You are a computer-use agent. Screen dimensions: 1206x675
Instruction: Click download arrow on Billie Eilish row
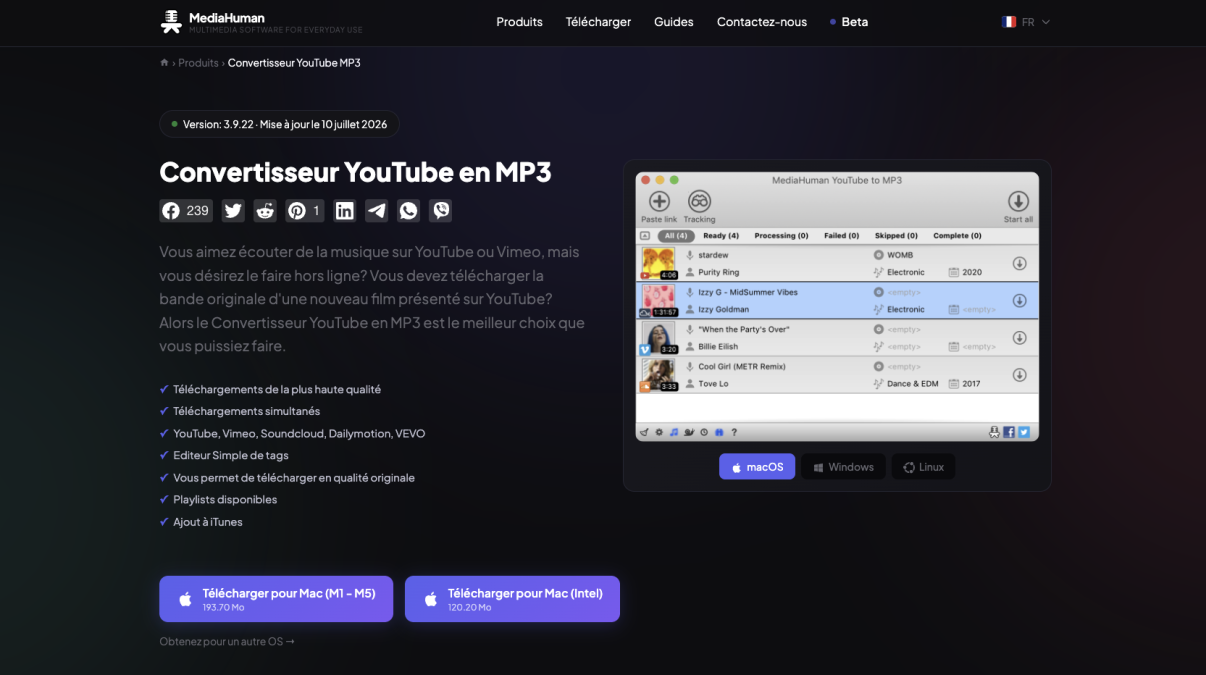1019,338
